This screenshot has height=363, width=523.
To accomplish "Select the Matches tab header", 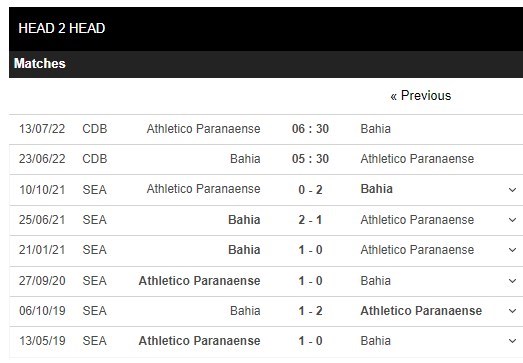I will [40, 63].
